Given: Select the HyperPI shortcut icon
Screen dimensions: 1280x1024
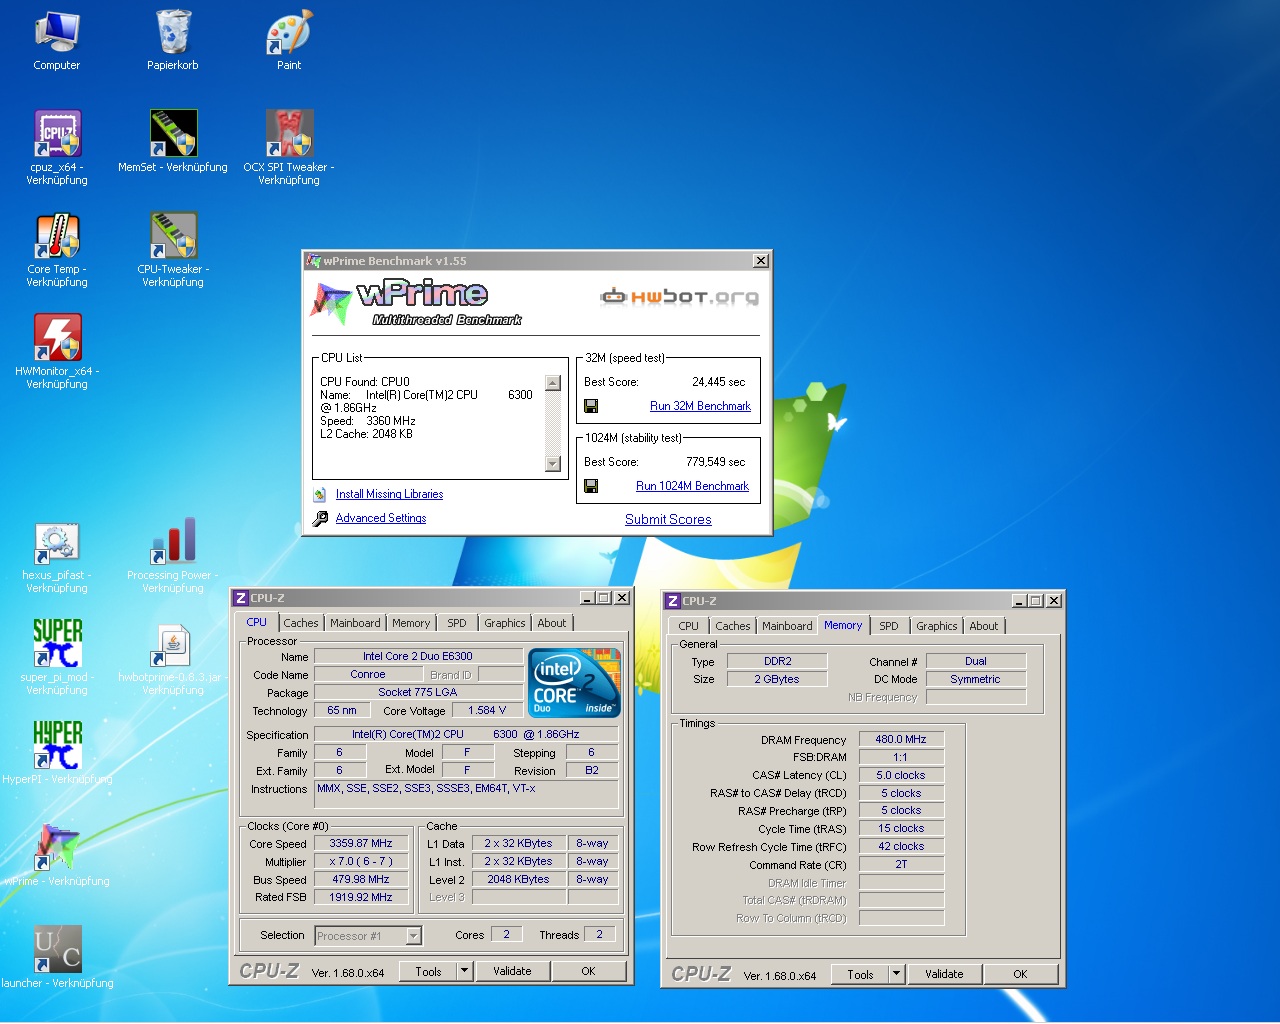Looking at the screenshot, I should pos(57,746).
